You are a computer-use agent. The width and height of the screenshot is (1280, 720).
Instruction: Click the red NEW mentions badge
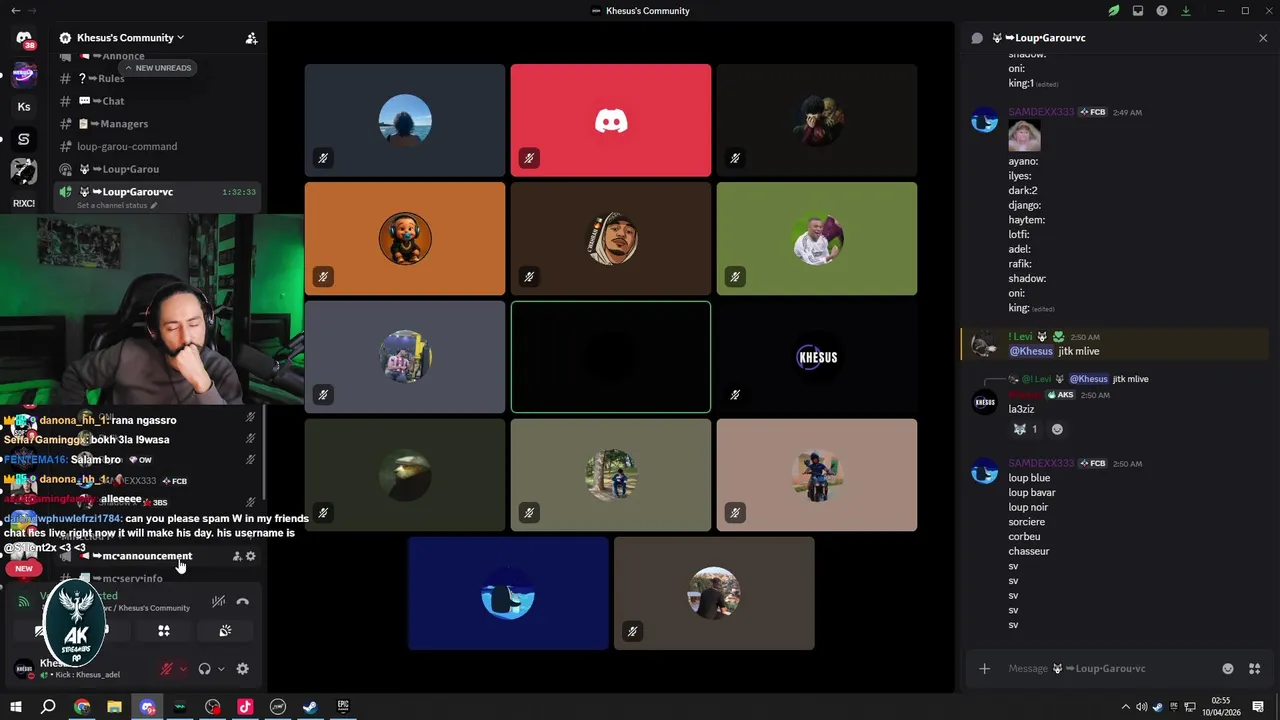[x=24, y=568]
